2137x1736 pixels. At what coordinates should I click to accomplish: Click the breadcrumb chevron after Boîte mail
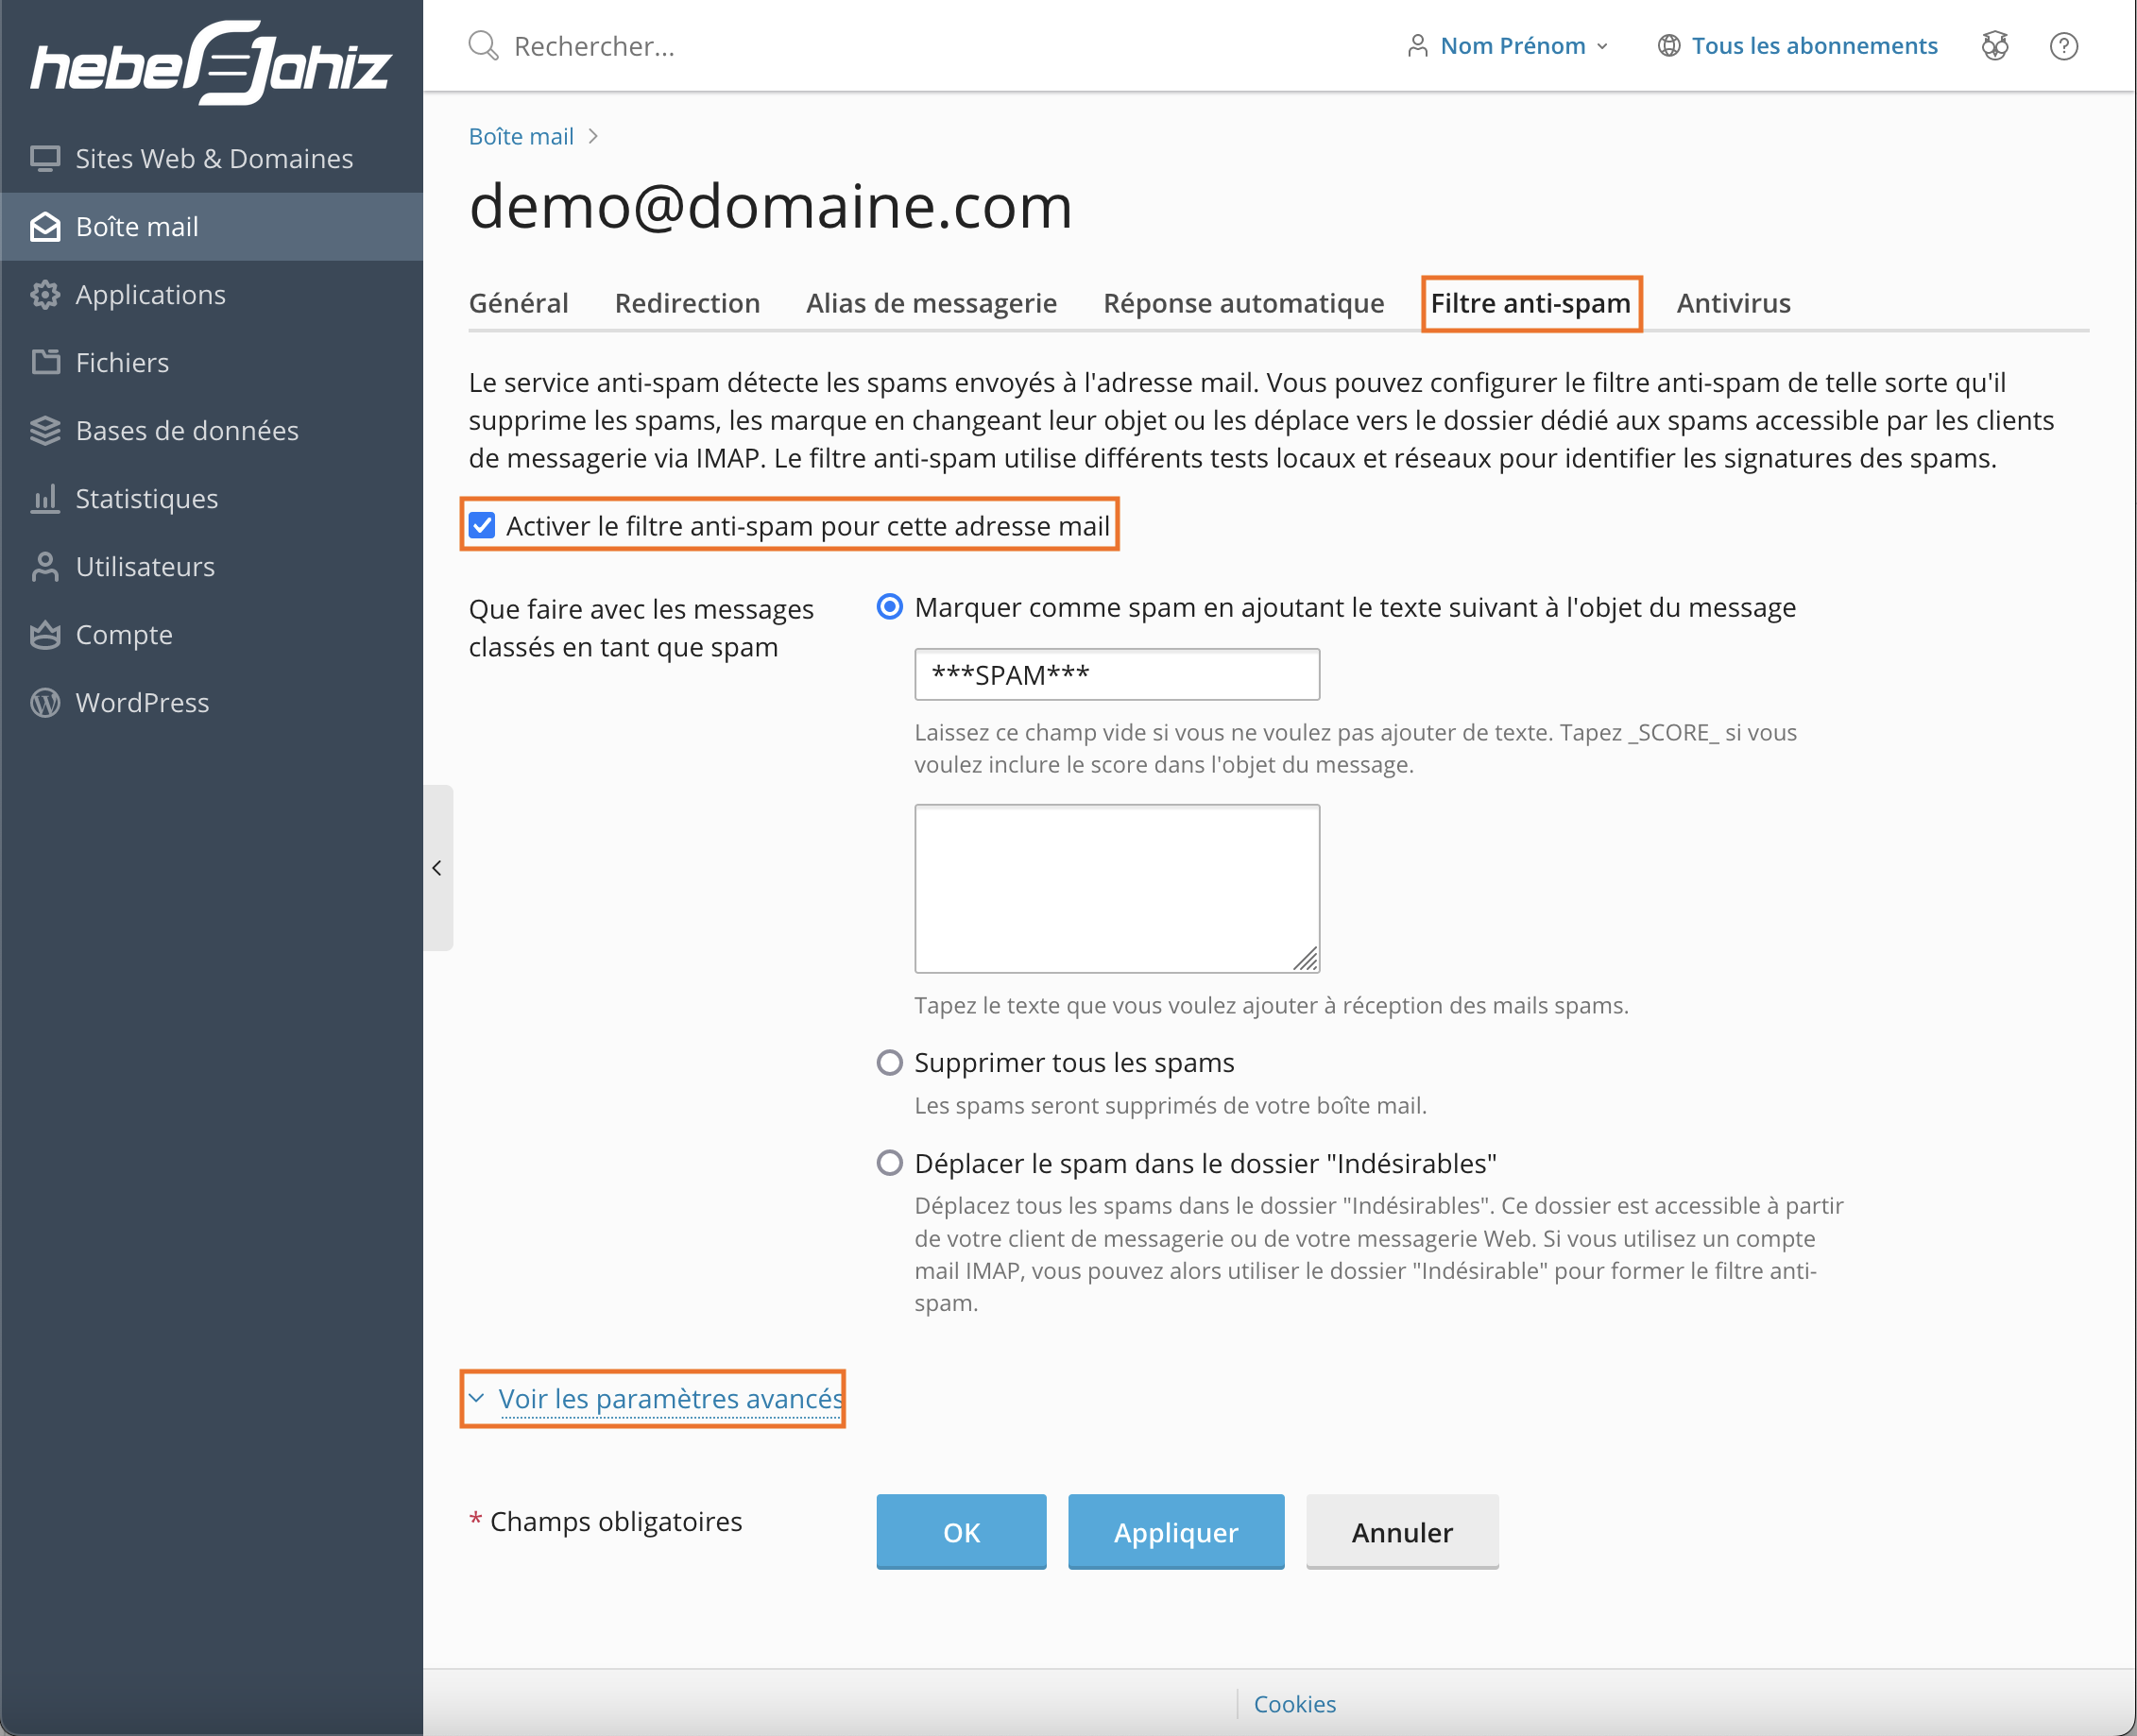pos(593,136)
